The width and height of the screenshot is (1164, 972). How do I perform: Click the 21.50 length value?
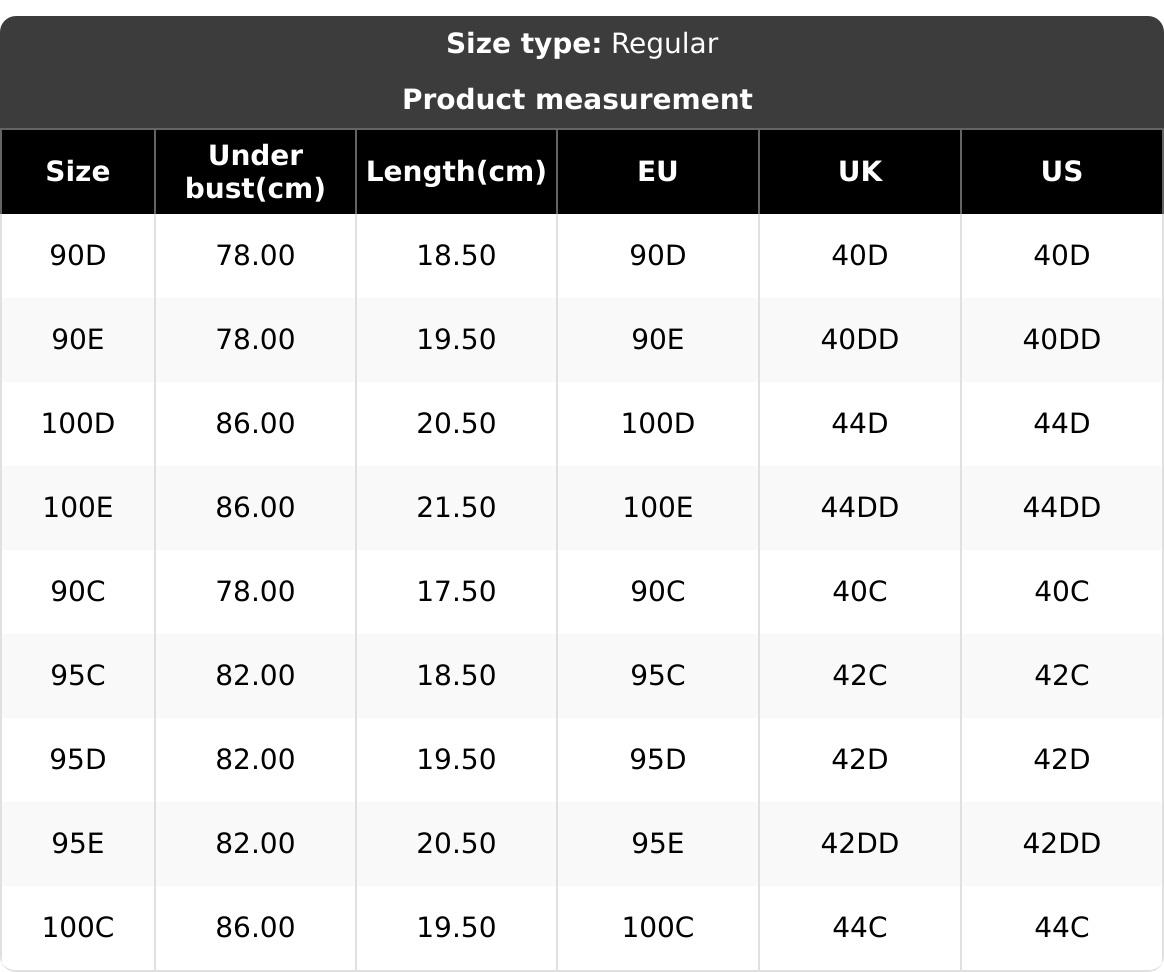tap(456, 508)
